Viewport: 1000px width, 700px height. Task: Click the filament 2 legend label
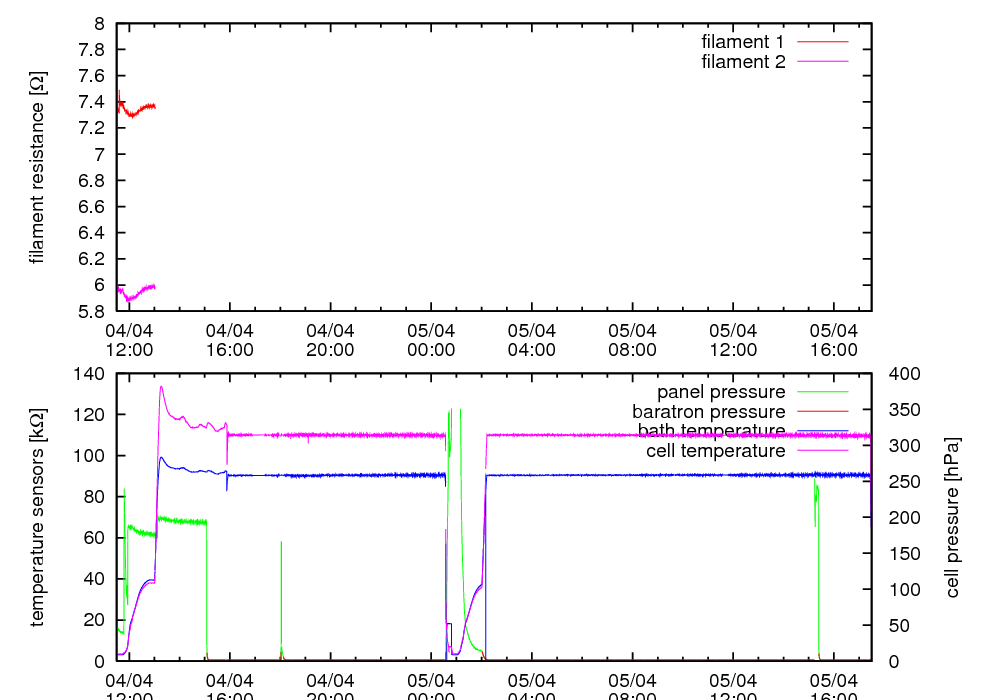(742, 62)
